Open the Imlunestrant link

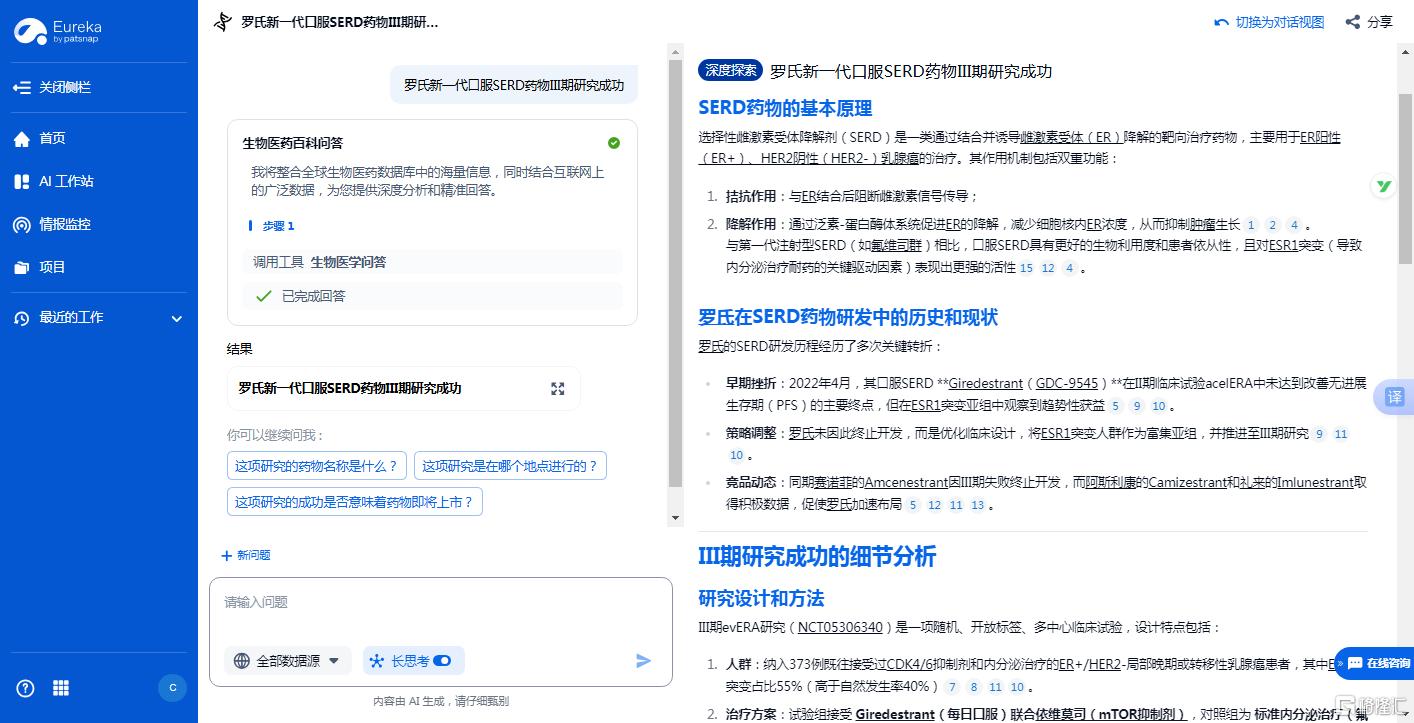click(1315, 482)
